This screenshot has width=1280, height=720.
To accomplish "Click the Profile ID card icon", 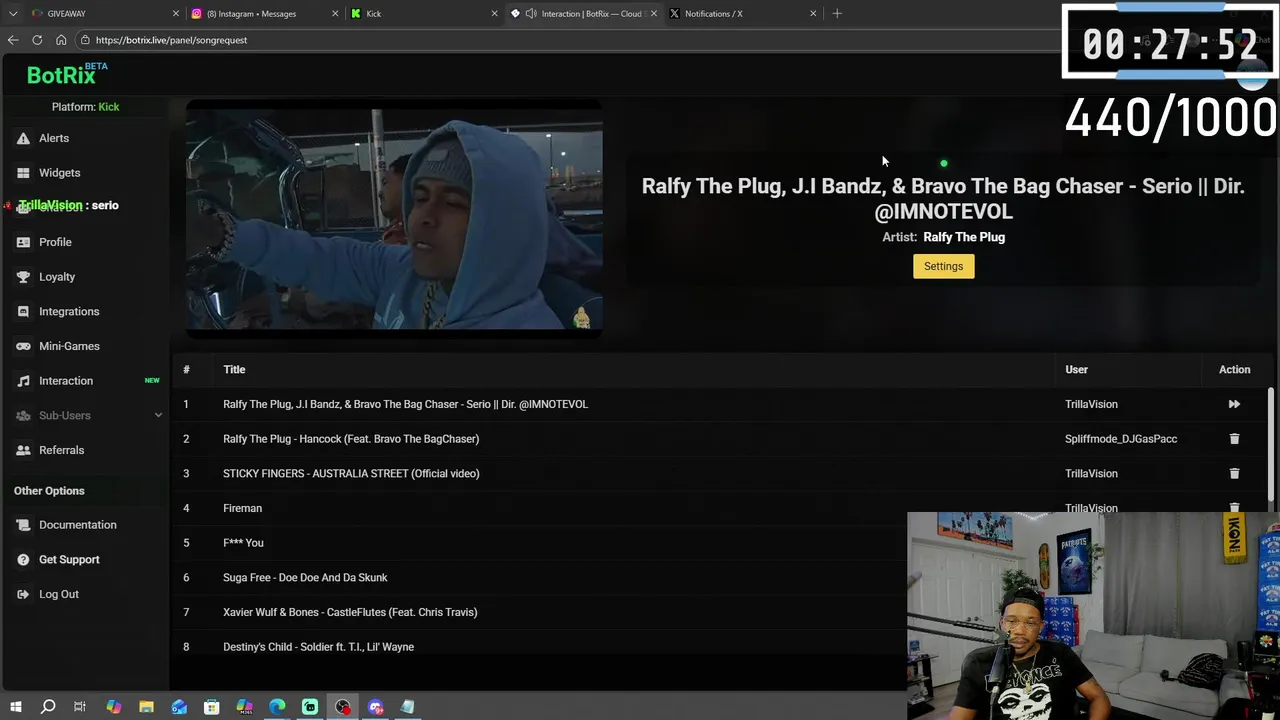I will (23, 242).
